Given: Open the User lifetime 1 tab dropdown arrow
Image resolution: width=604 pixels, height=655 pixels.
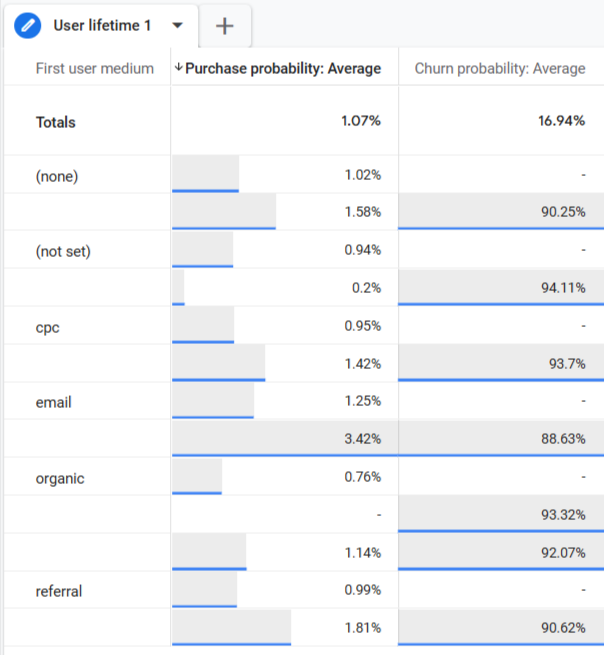Looking at the screenshot, I should point(178,25).
